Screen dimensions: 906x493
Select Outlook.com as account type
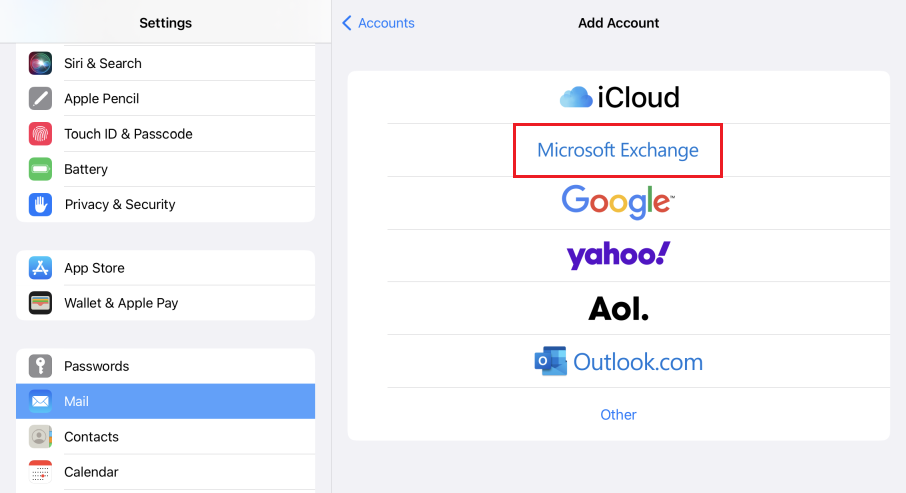coord(618,361)
